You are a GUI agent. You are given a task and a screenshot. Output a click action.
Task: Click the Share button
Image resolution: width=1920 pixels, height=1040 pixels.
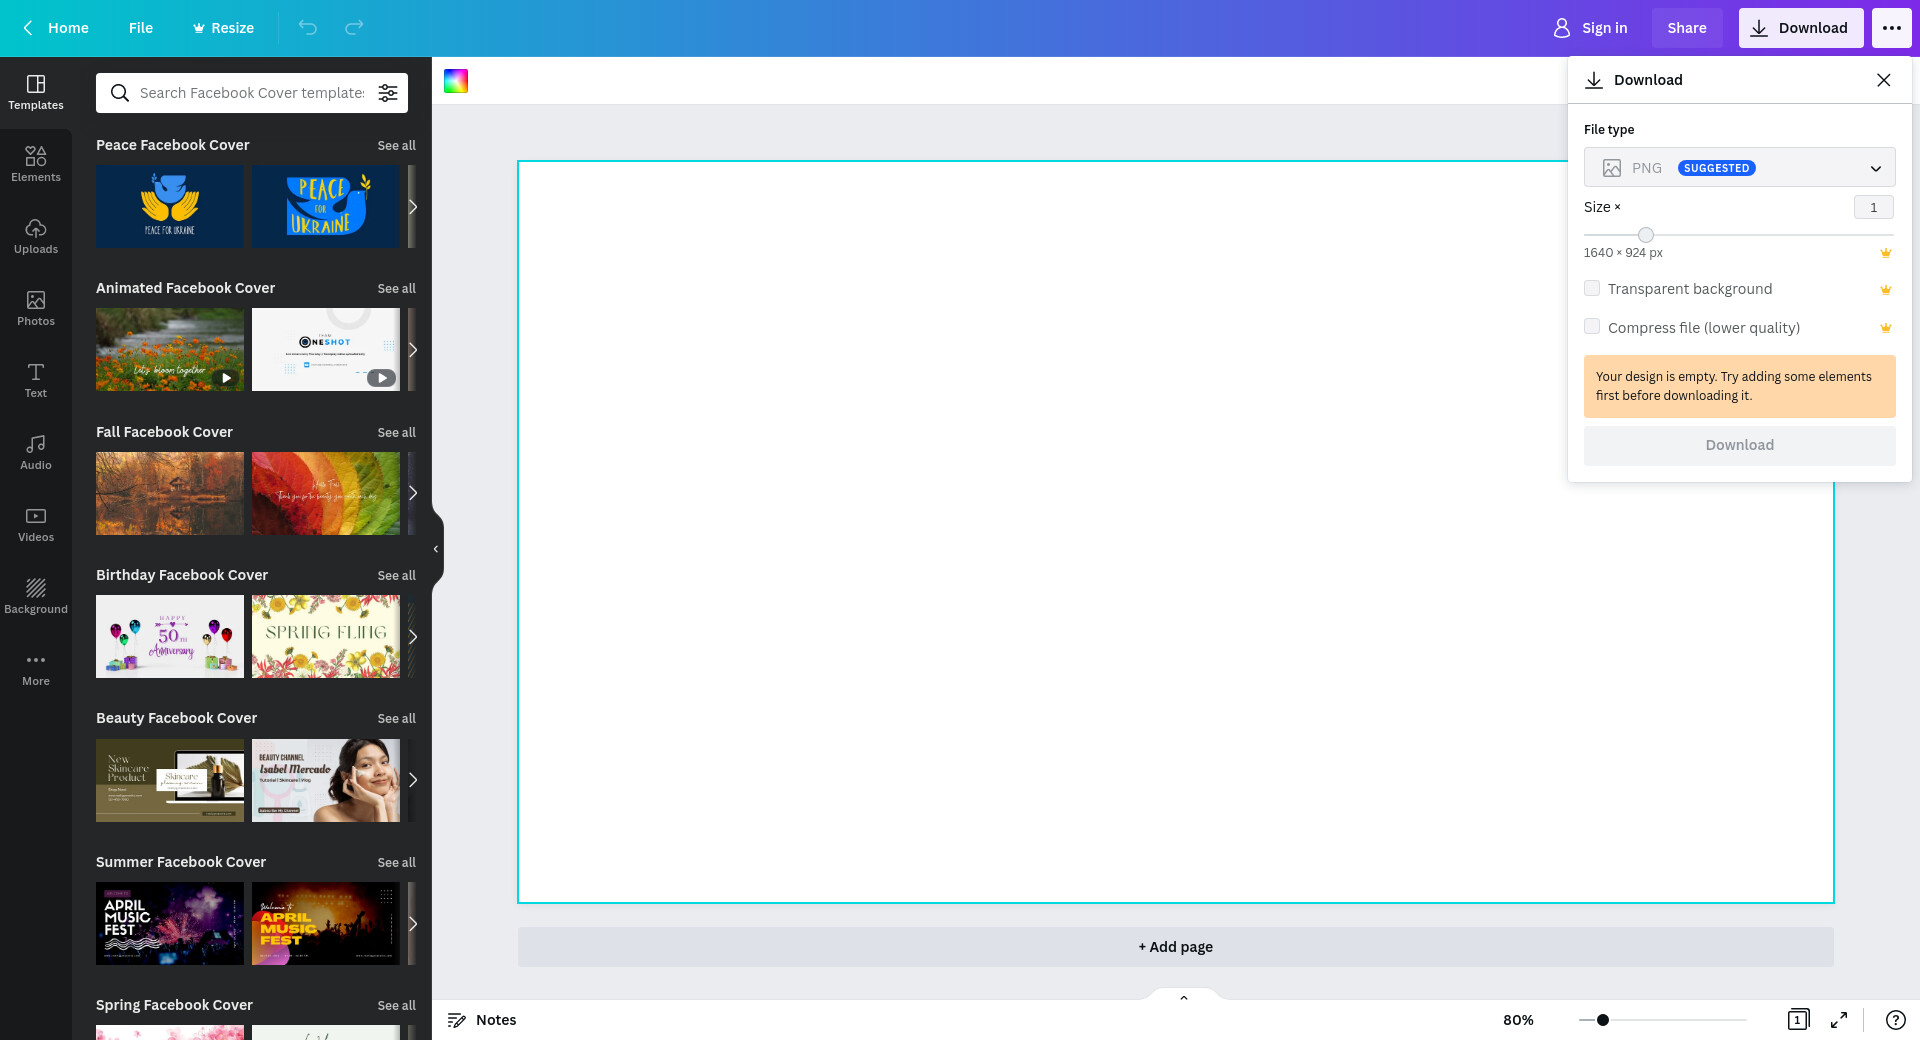click(x=1686, y=28)
